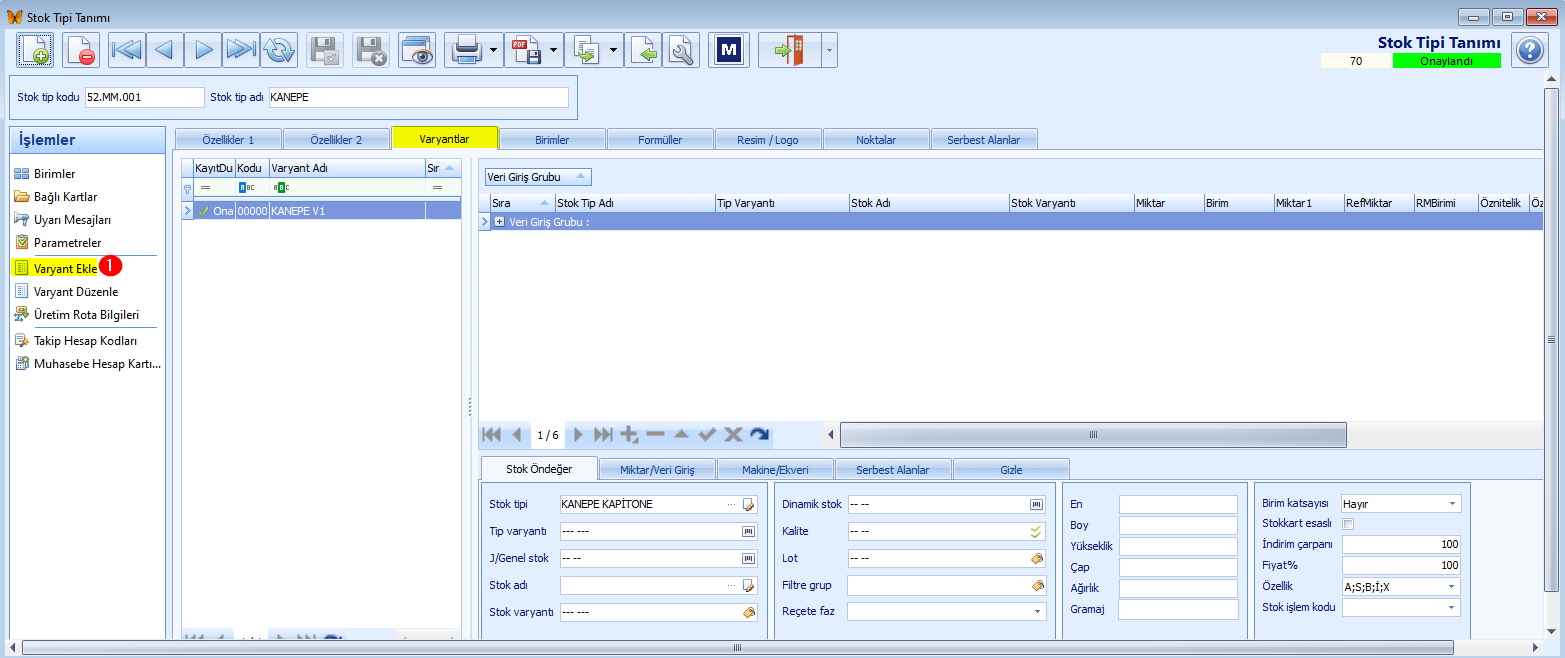
Task: Click the blue M toolbar button
Action: [729, 50]
